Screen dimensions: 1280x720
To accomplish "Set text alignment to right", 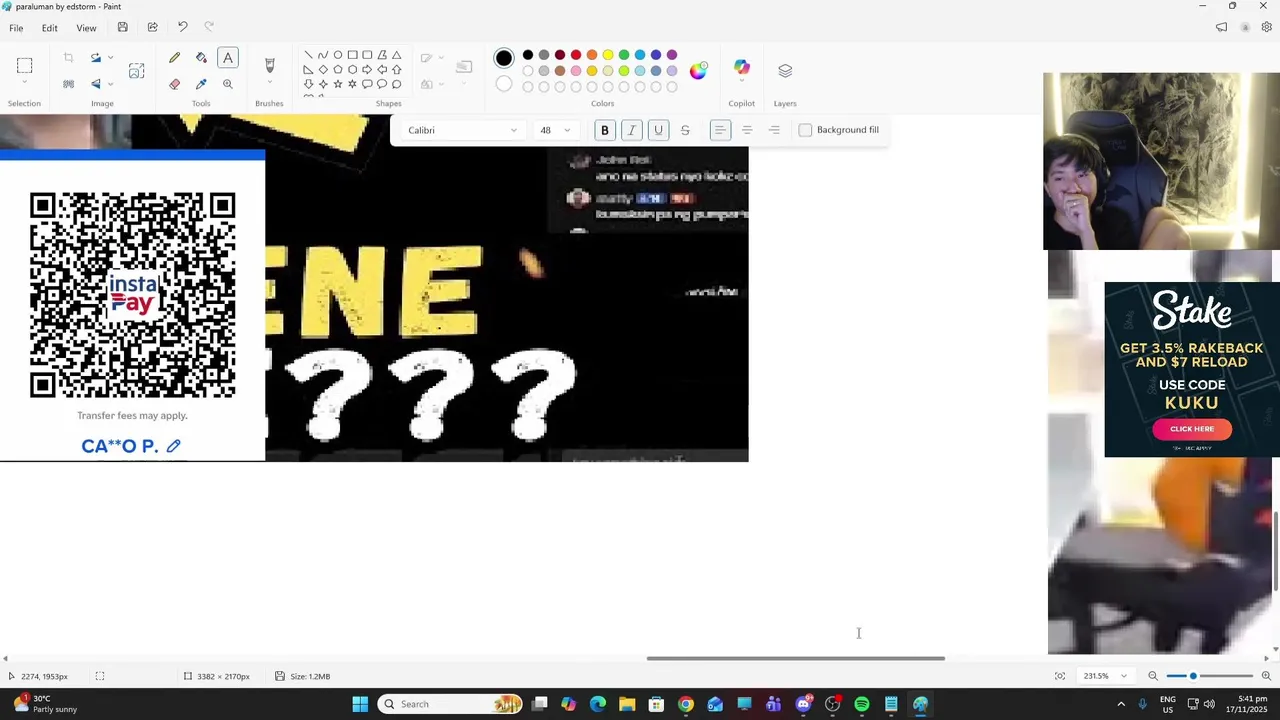I will point(774,130).
